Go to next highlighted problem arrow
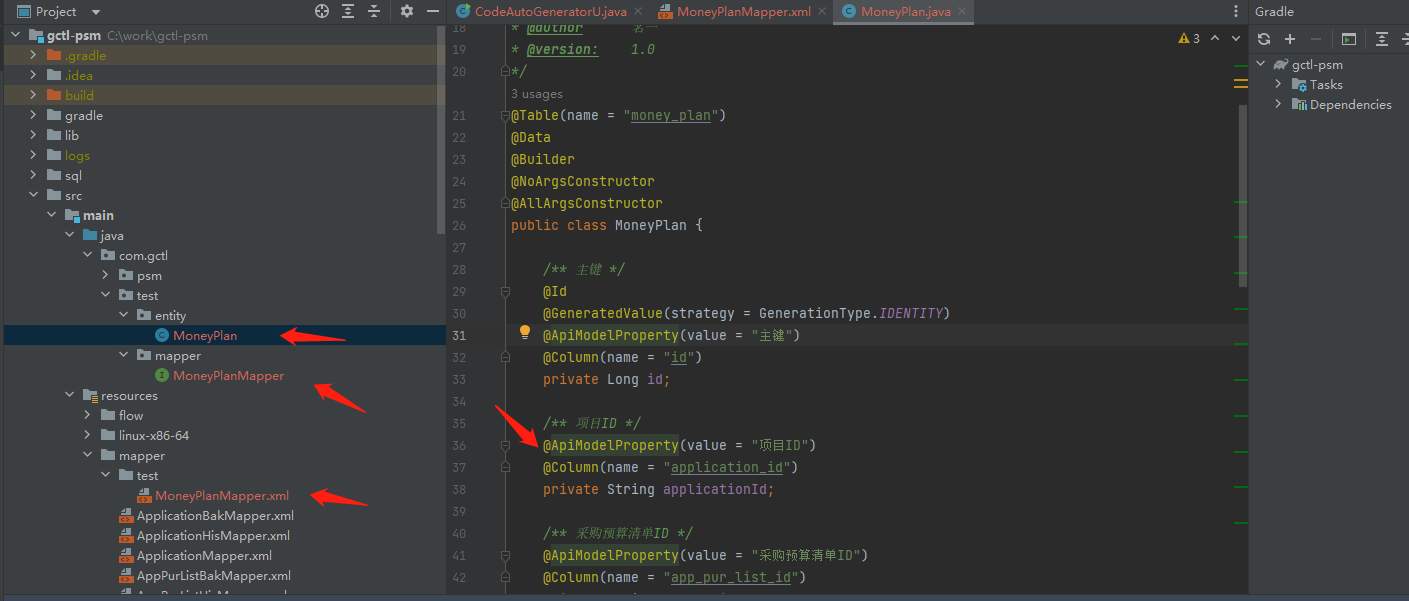Viewport: 1409px width, 601px height. [1234, 38]
